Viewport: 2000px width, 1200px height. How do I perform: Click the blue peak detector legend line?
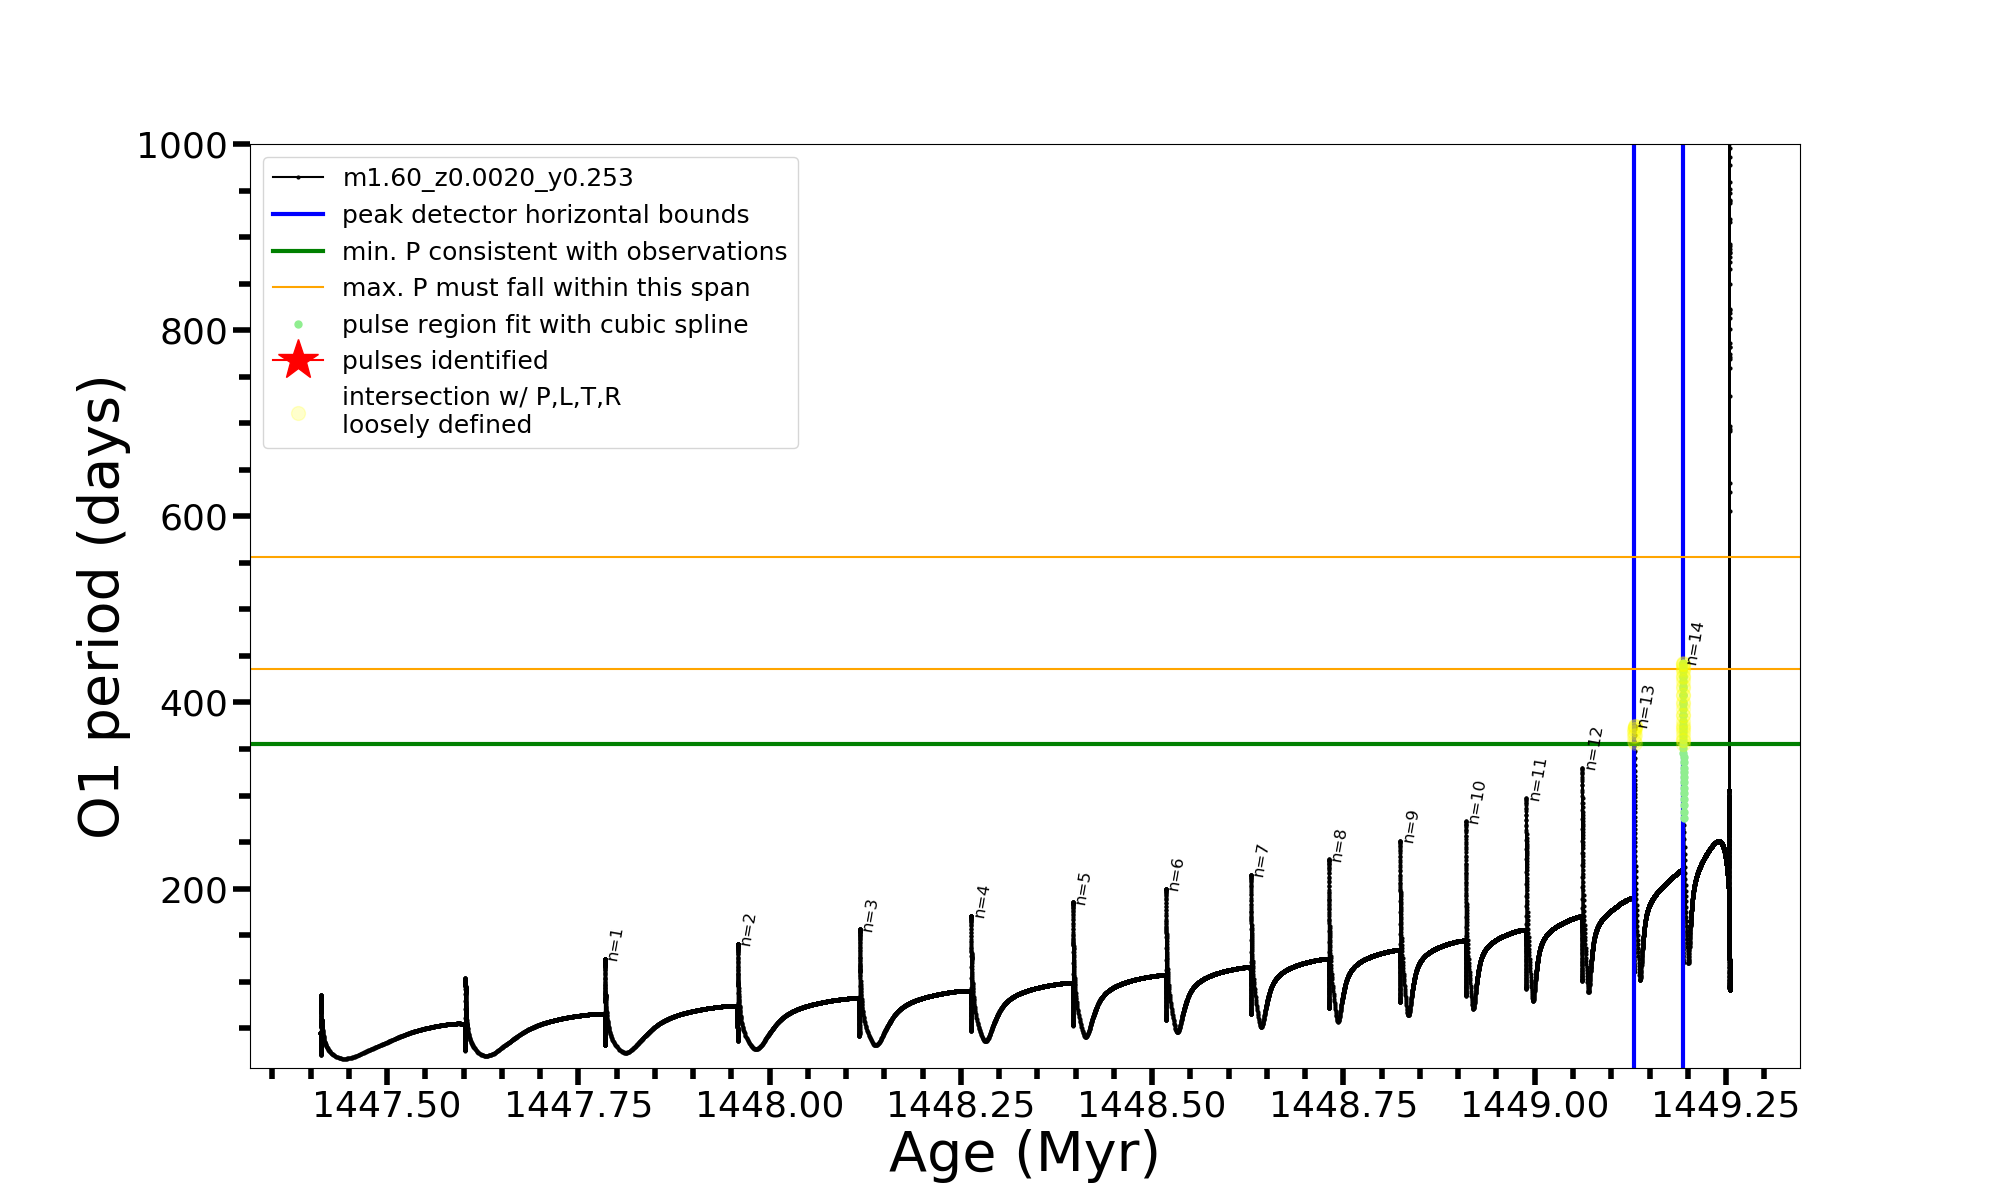coord(298,214)
